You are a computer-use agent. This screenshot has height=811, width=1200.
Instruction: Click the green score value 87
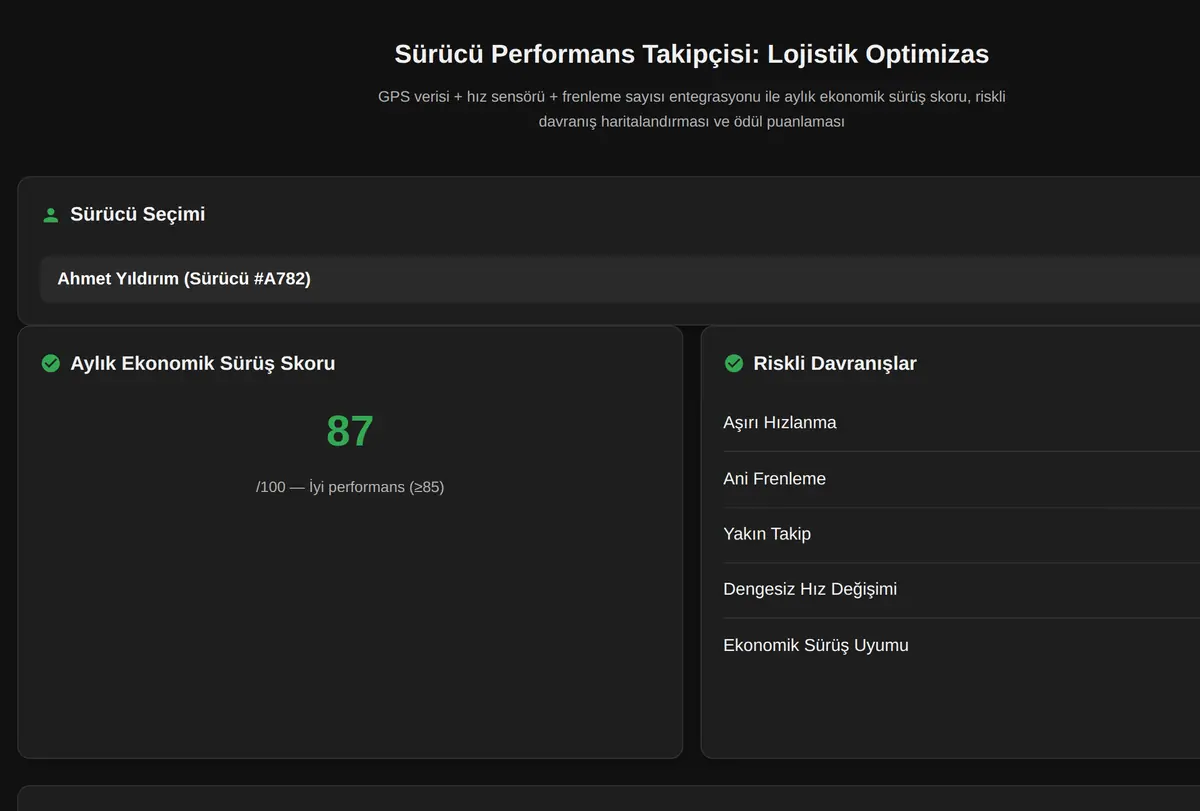click(350, 431)
